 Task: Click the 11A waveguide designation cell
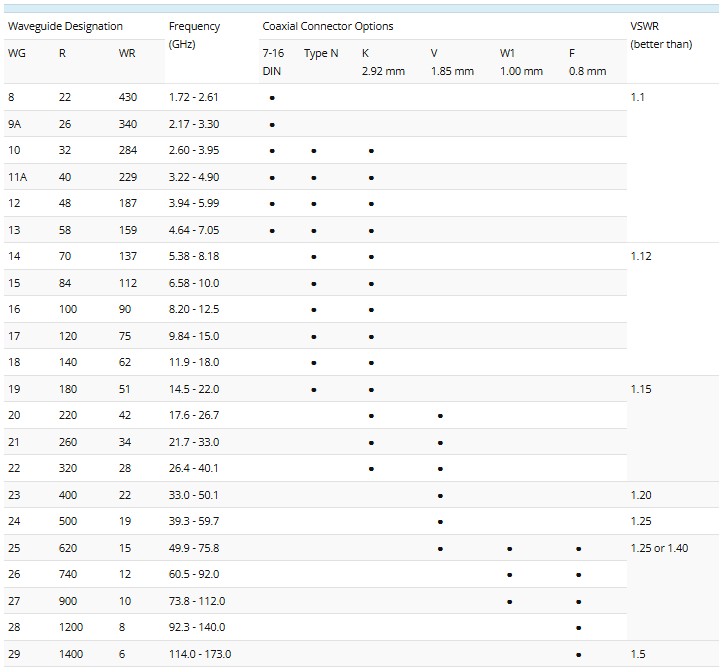pyautogui.click(x=17, y=177)
